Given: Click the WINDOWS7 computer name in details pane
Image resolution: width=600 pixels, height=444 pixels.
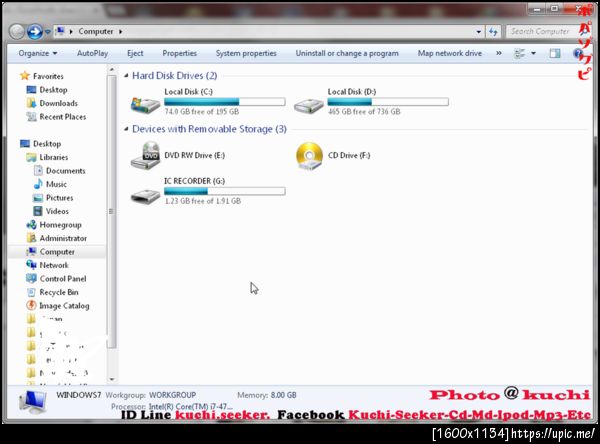Looking at the screenshot, I should click(78, 395).
